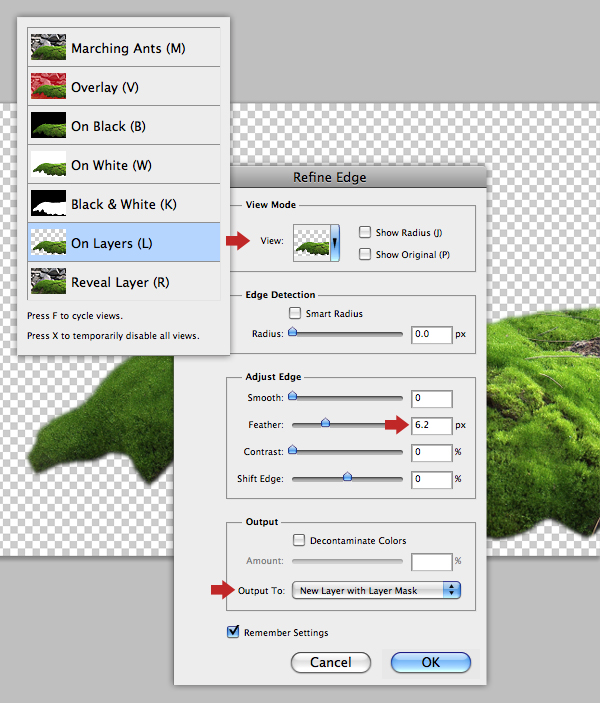
Task: Open the View mode preview dropdown
Action: click(x=316, y=243)
